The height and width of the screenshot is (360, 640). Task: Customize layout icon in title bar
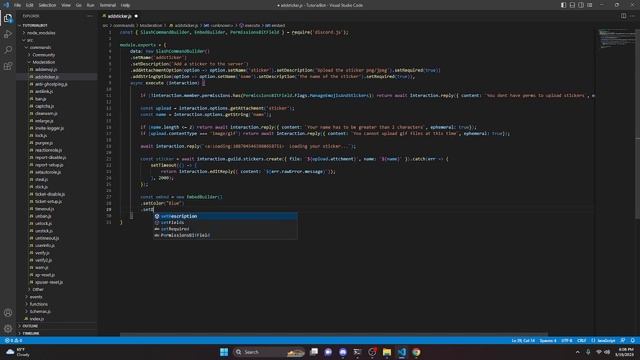[x=589, y=5]
